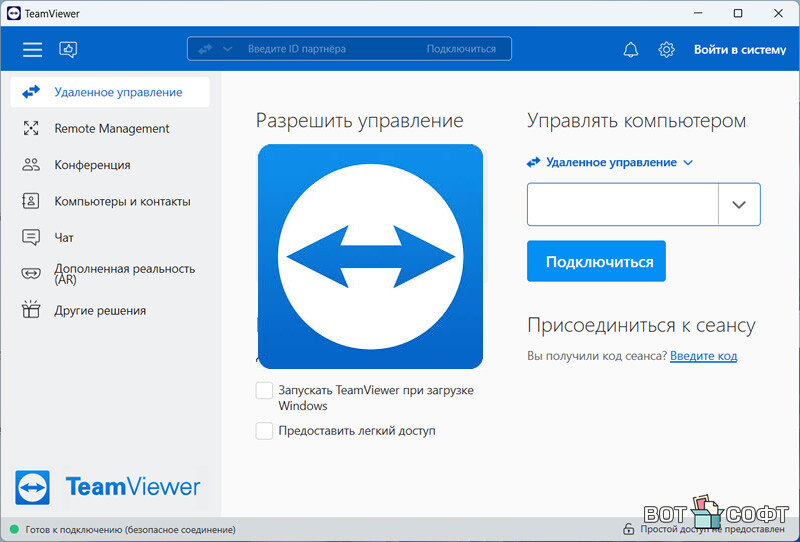This screenshot has height=542, width=800.
Task: Click the Готов к подключению status text
Action: click(x=131, y=529)
